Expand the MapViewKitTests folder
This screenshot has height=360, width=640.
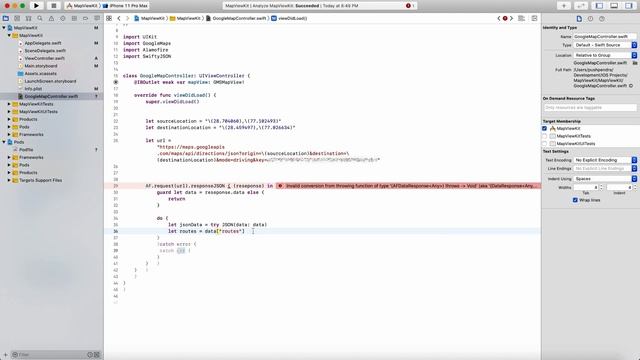coord(9,104)
